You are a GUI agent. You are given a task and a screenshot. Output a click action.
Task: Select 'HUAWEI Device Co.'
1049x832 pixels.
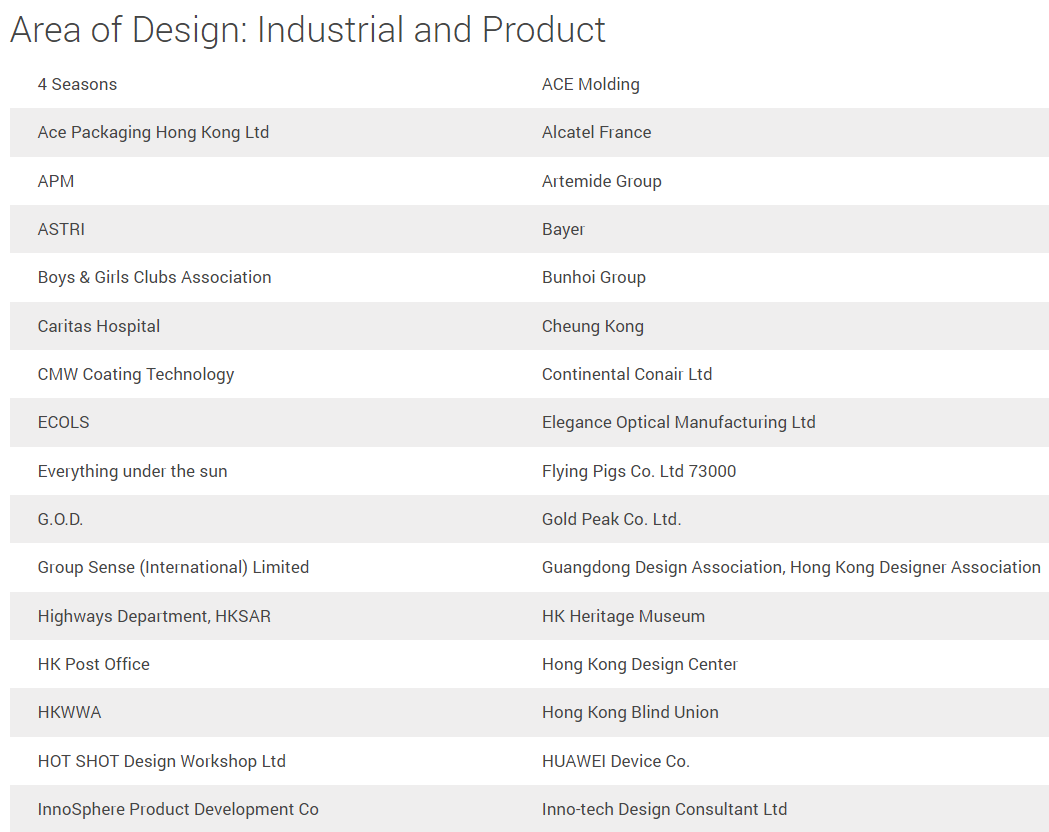click(615, 762)
